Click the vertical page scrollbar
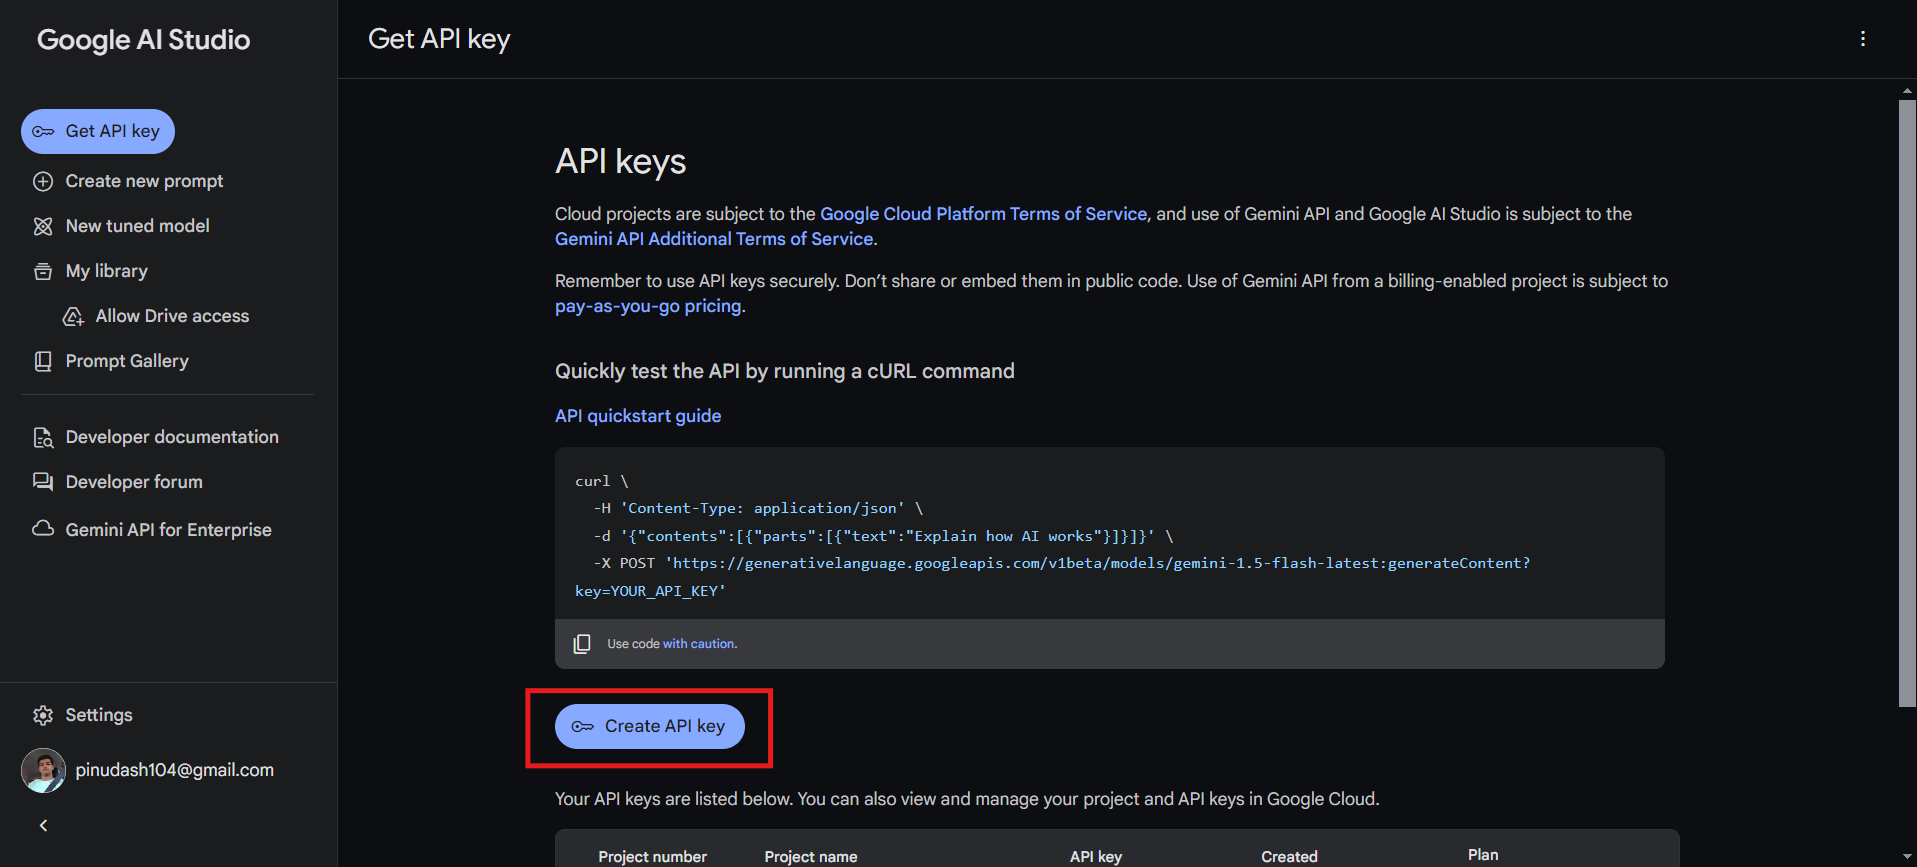Screen dimensions: 1917x867 click(x=1906, y=400)
